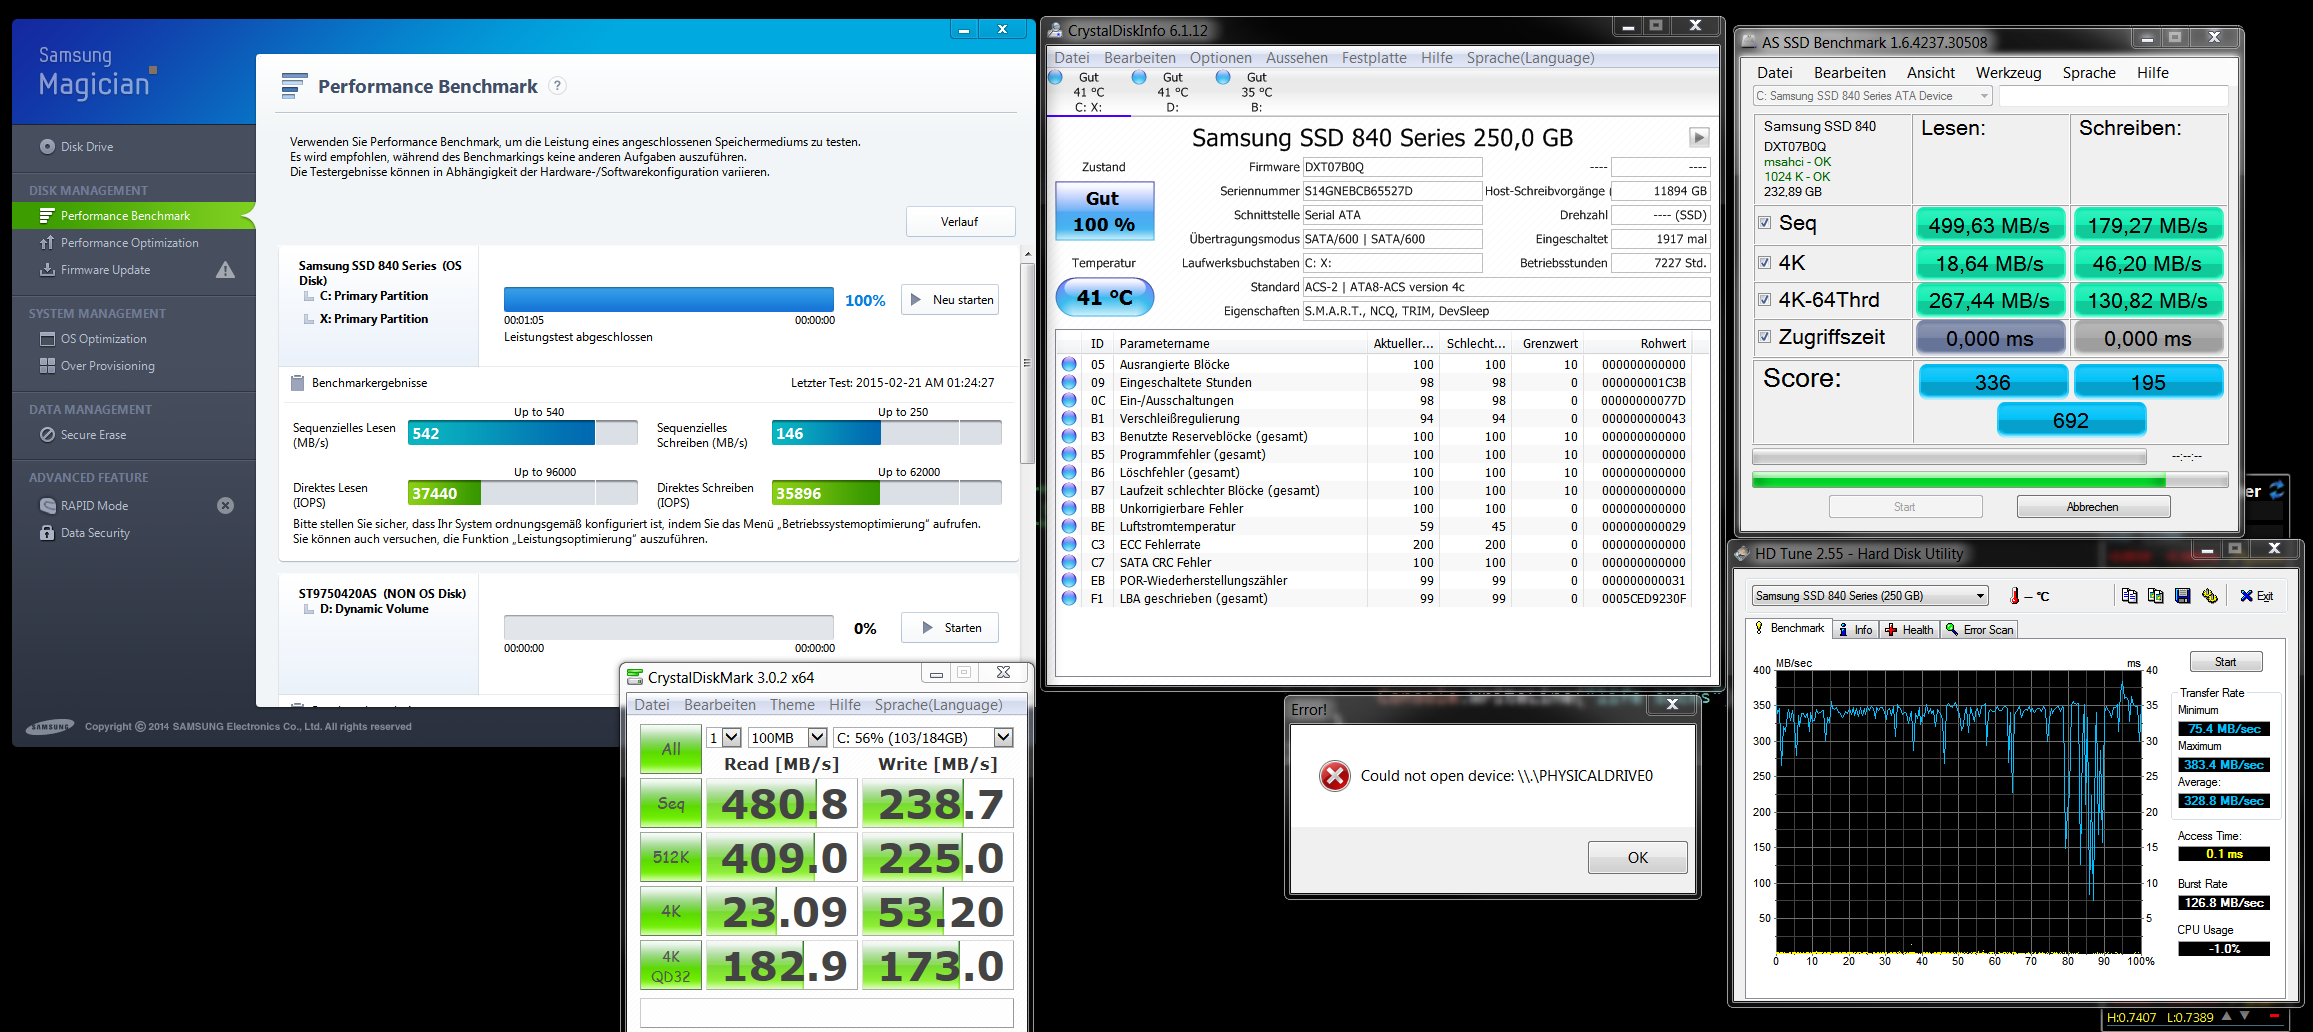Image resolution: width=2313 pixels, height=1032 pixels.
Task: Click Samsung SSD 840 benchmark progress bar
Action: [x=668, y=300]
